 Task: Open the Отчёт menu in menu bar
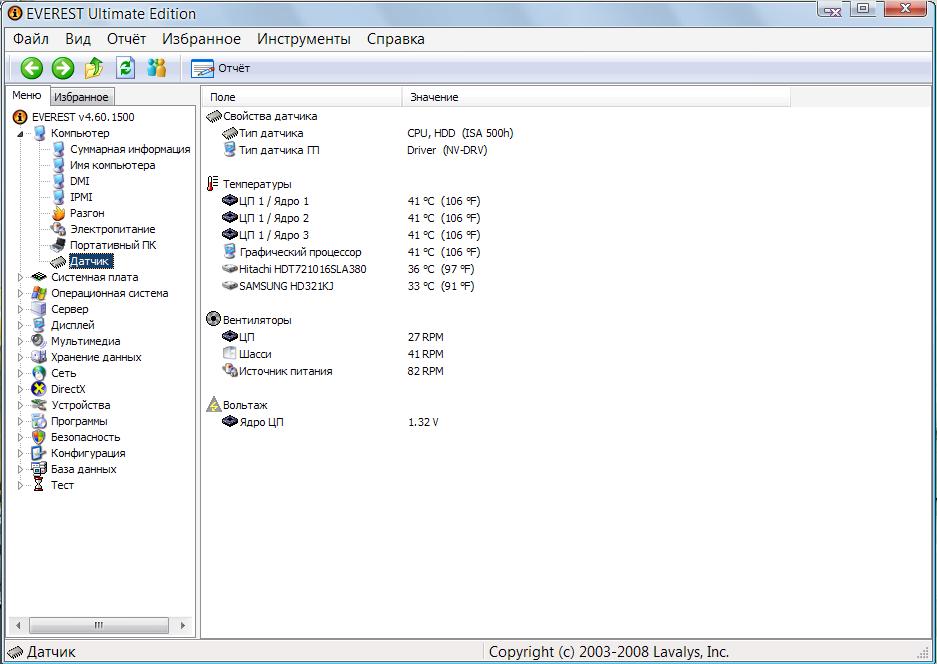click(126, 39)
